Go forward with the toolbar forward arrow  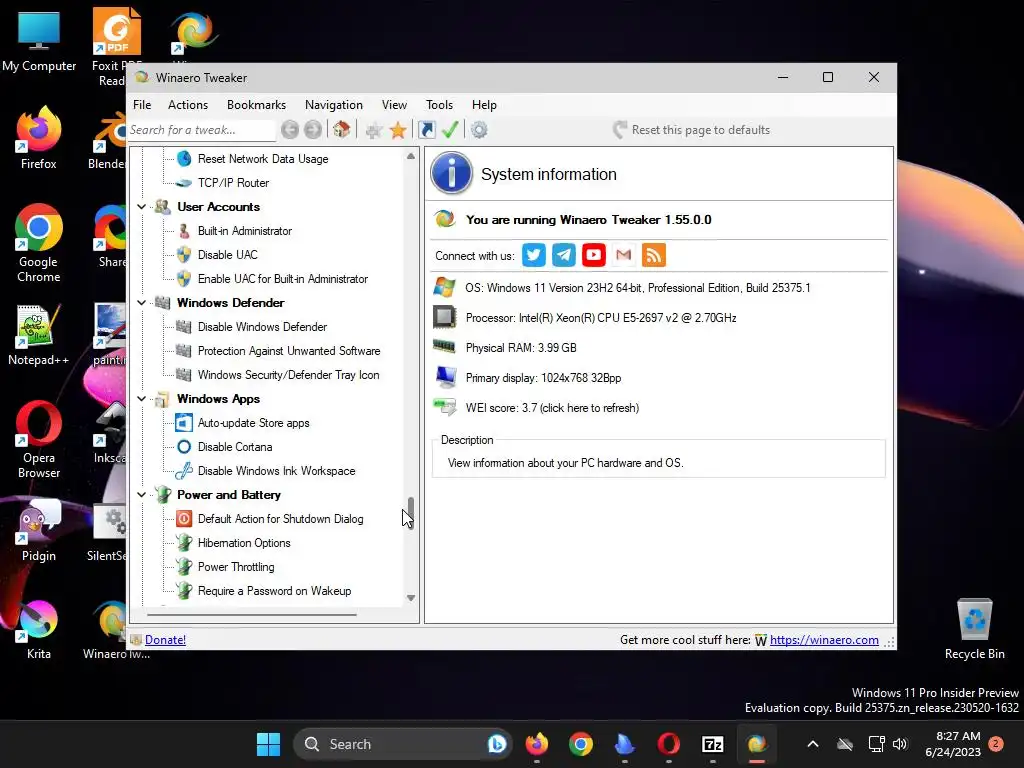point(313,130)
